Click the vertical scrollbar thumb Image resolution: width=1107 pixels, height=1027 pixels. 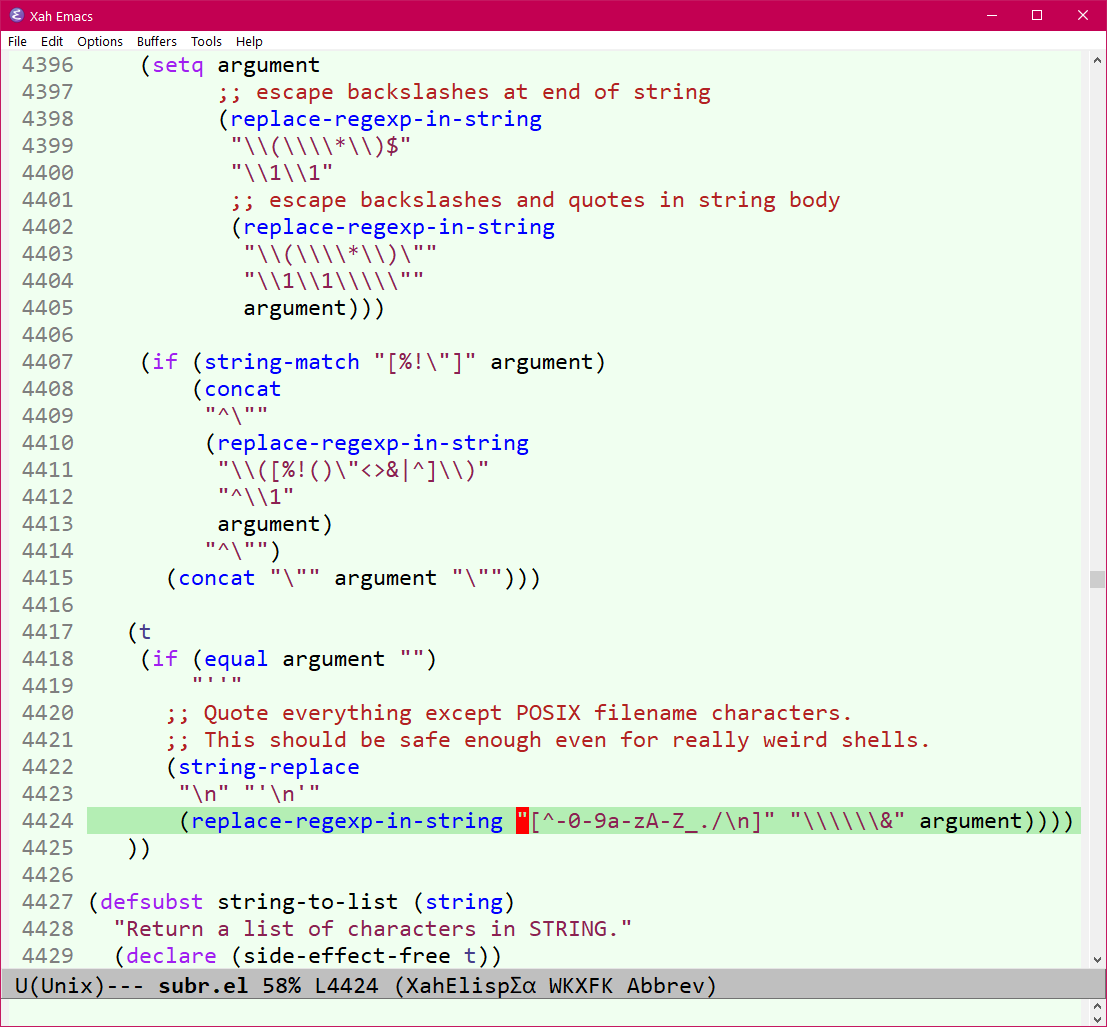point(1097,580)
